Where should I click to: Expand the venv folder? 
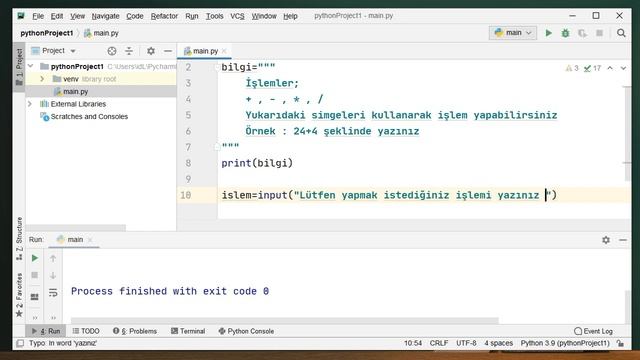[x=42, y=79]
